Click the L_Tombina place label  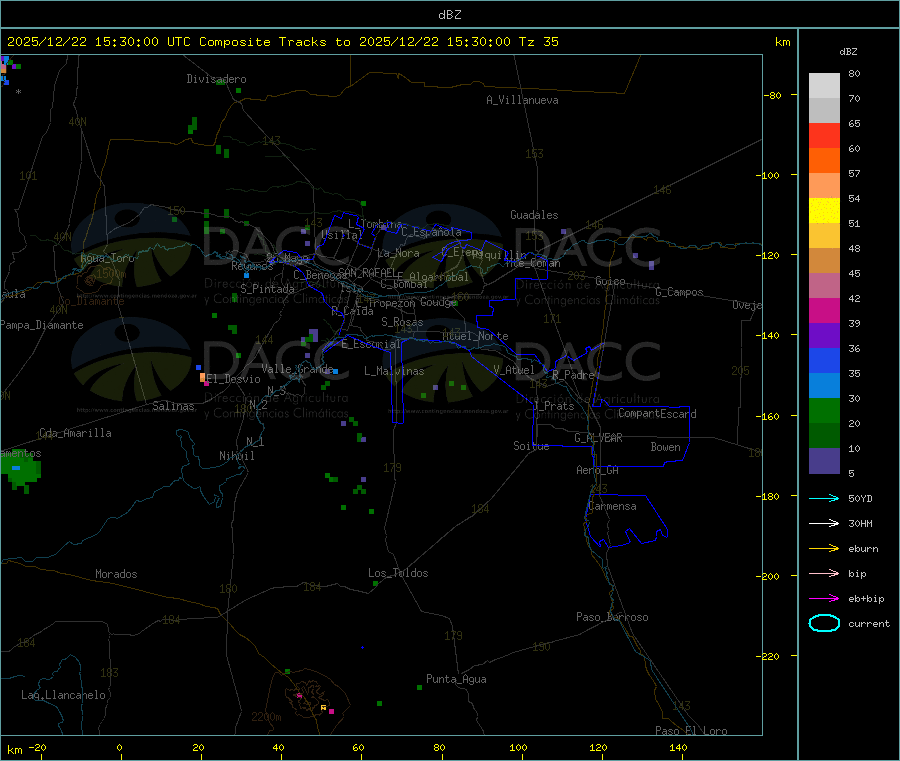pos(375,224)
